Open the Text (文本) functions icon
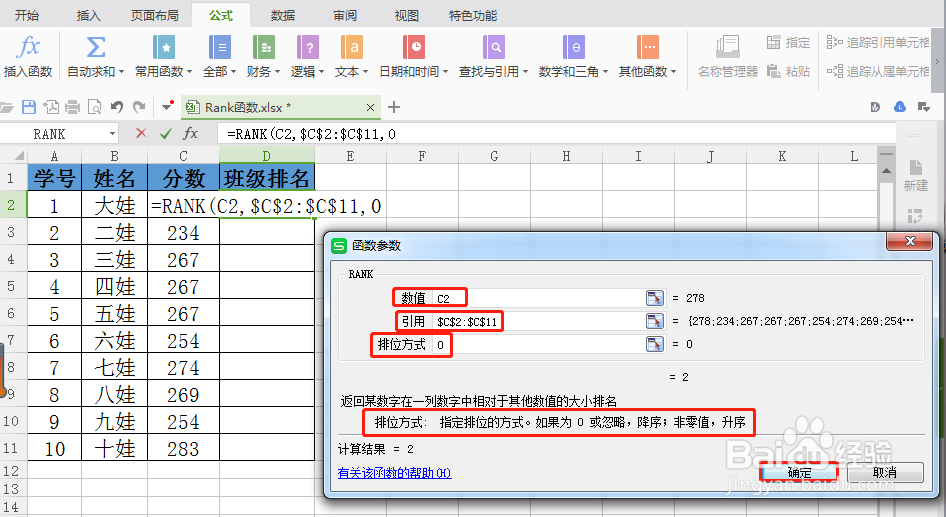Image resolution: width=946 pixels, height=517 pixels. coord(352,47)
